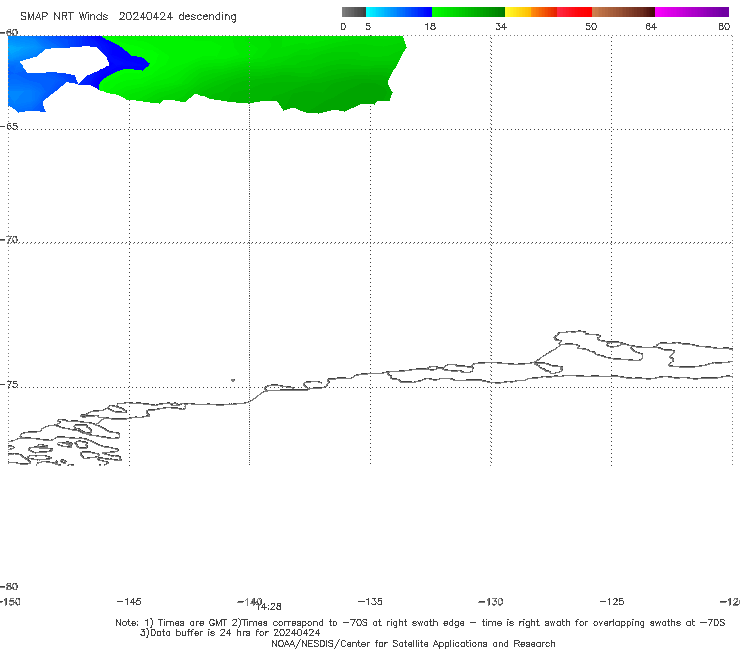
Task: Click the swath time label '14:28'
Action: click(270, 607)
